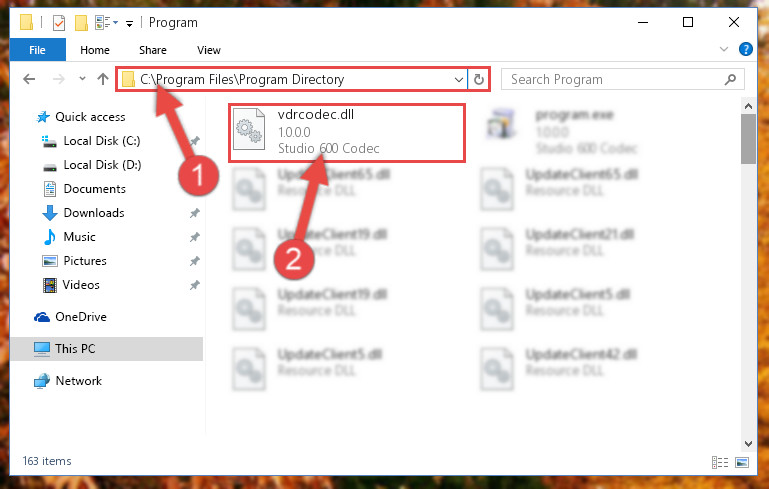The height and width of the screenshot is (489, 769).
Task: Switch to large icons view button
Action: click(742, 462)
